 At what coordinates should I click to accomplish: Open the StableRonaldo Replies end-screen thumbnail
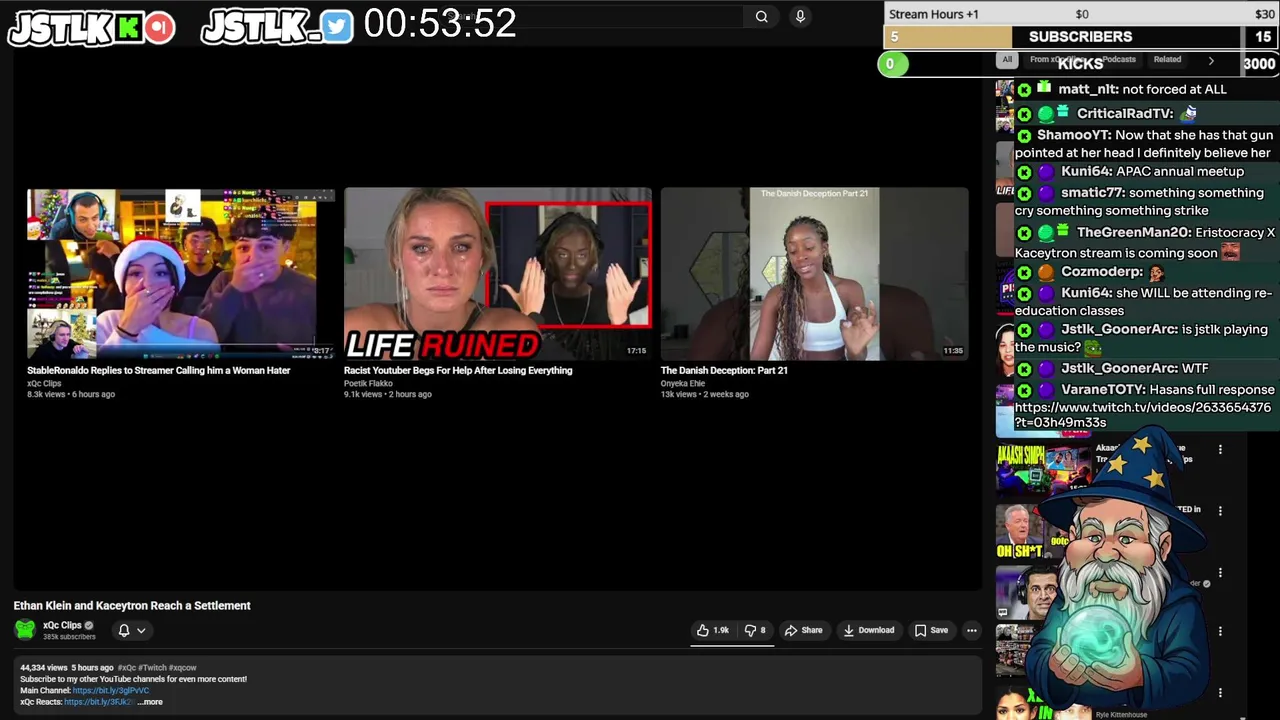click(181, 274)
